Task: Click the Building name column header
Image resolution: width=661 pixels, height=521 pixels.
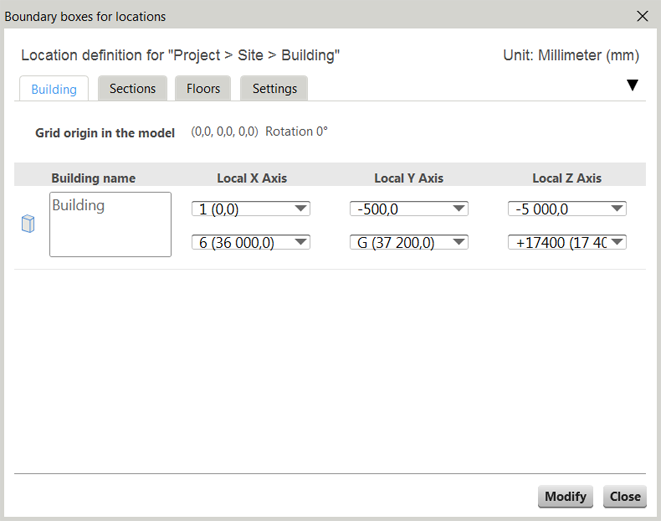Action: point(93,178)
